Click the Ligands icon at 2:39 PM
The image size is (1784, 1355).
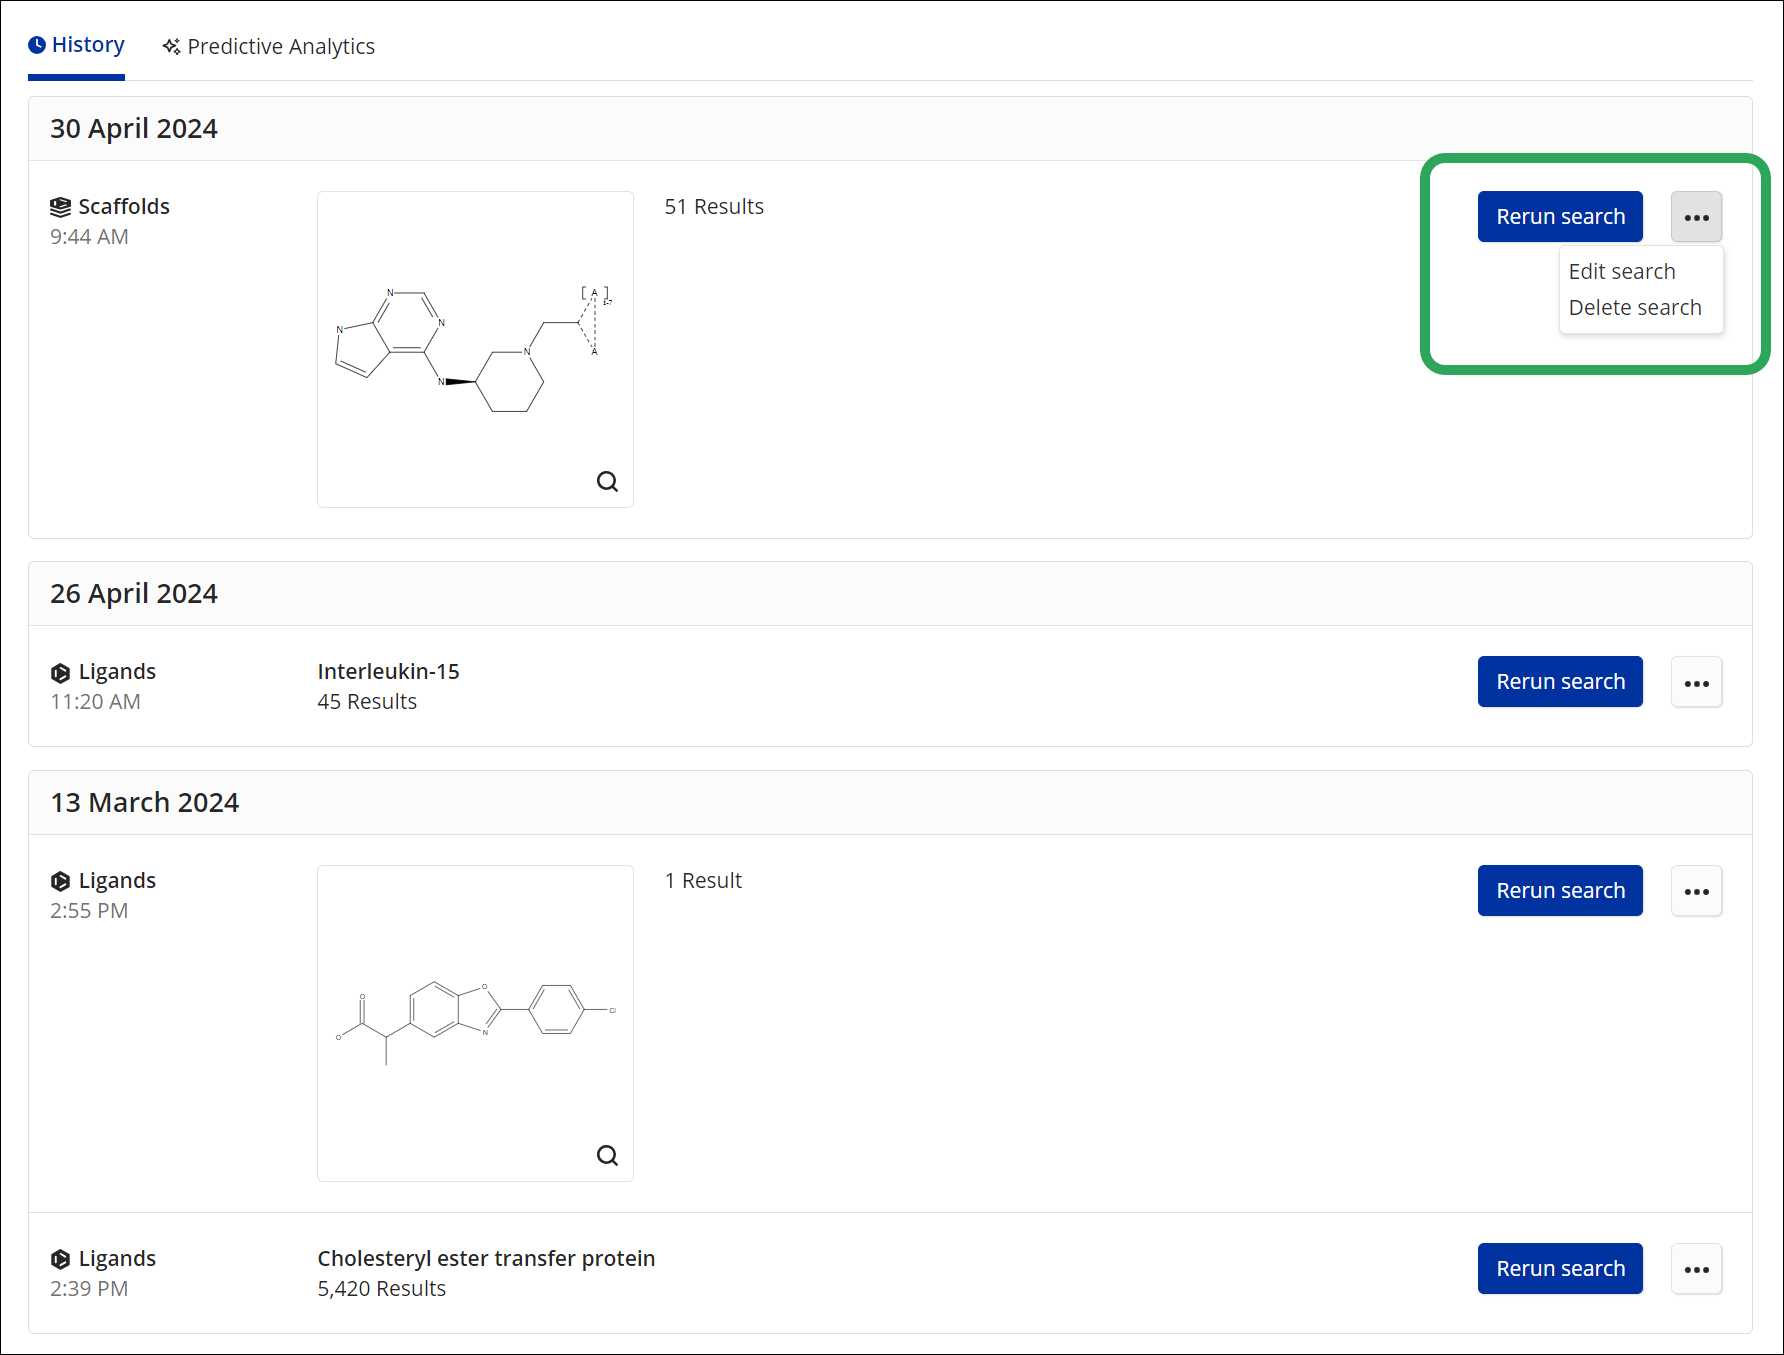click(x=60, y=1259)
